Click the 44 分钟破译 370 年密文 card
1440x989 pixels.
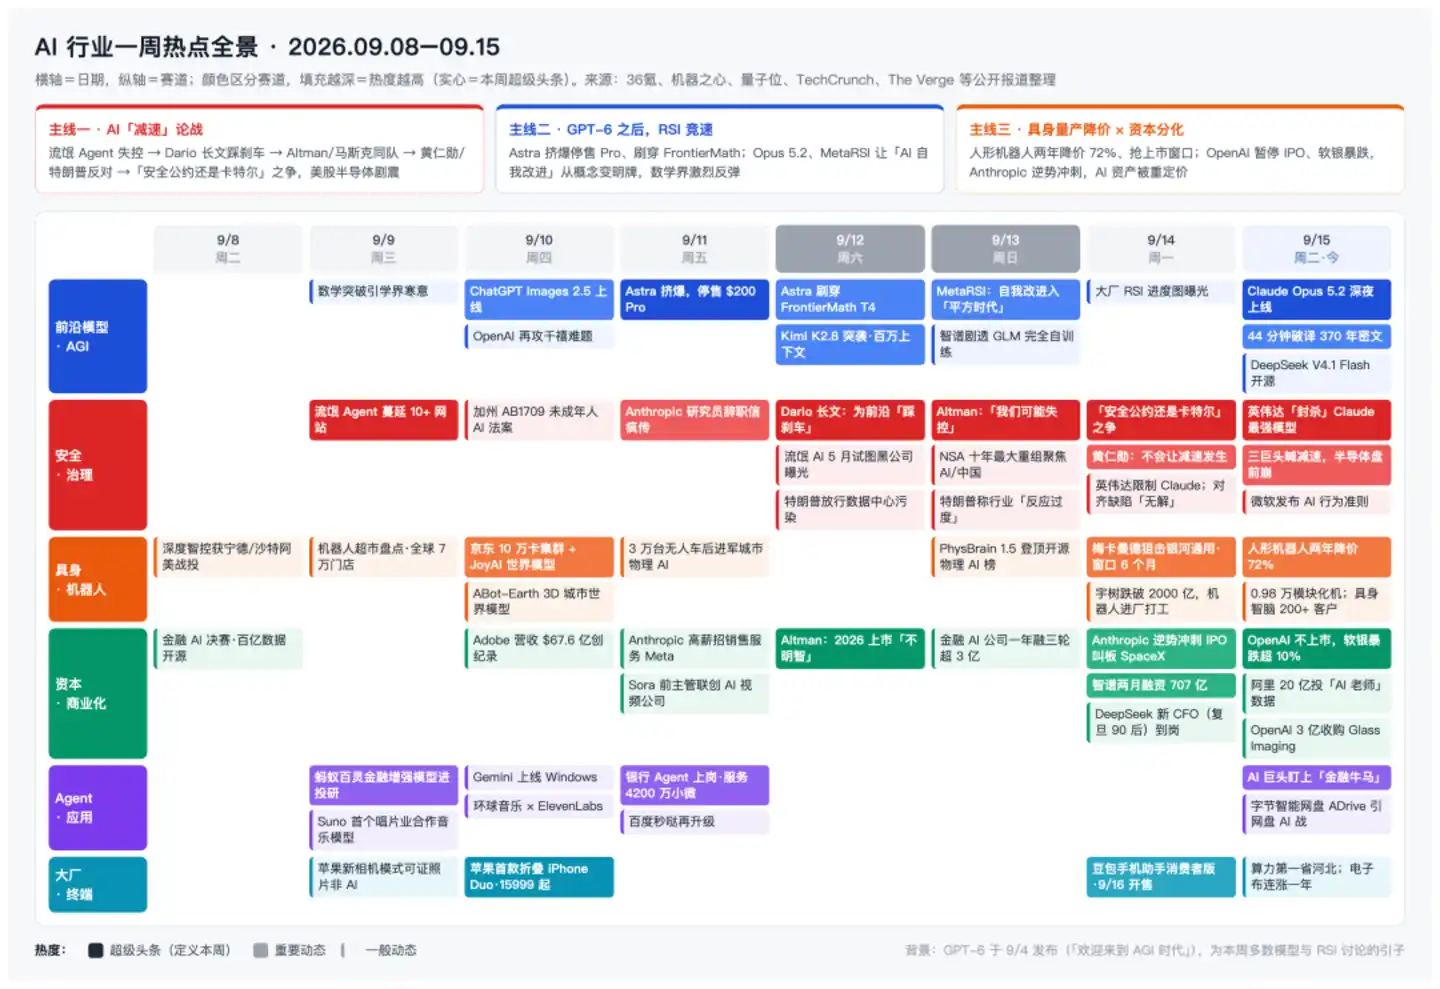(1317, 336)
